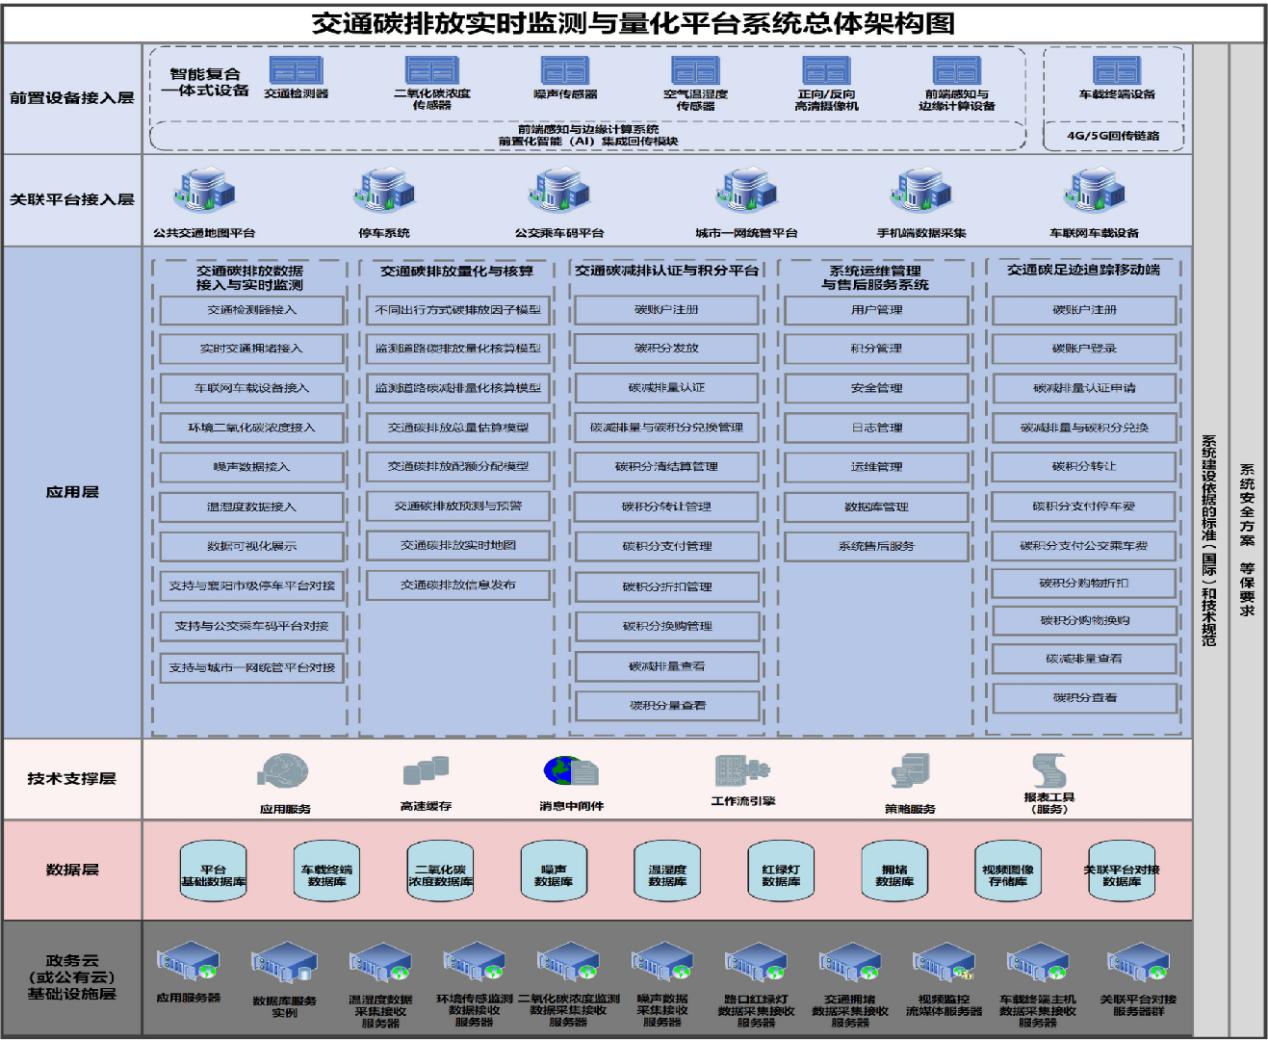Select the 工作流引擎 icon
The height and width of the screenshot is (1040, 1268).
[x=742, y=770]
